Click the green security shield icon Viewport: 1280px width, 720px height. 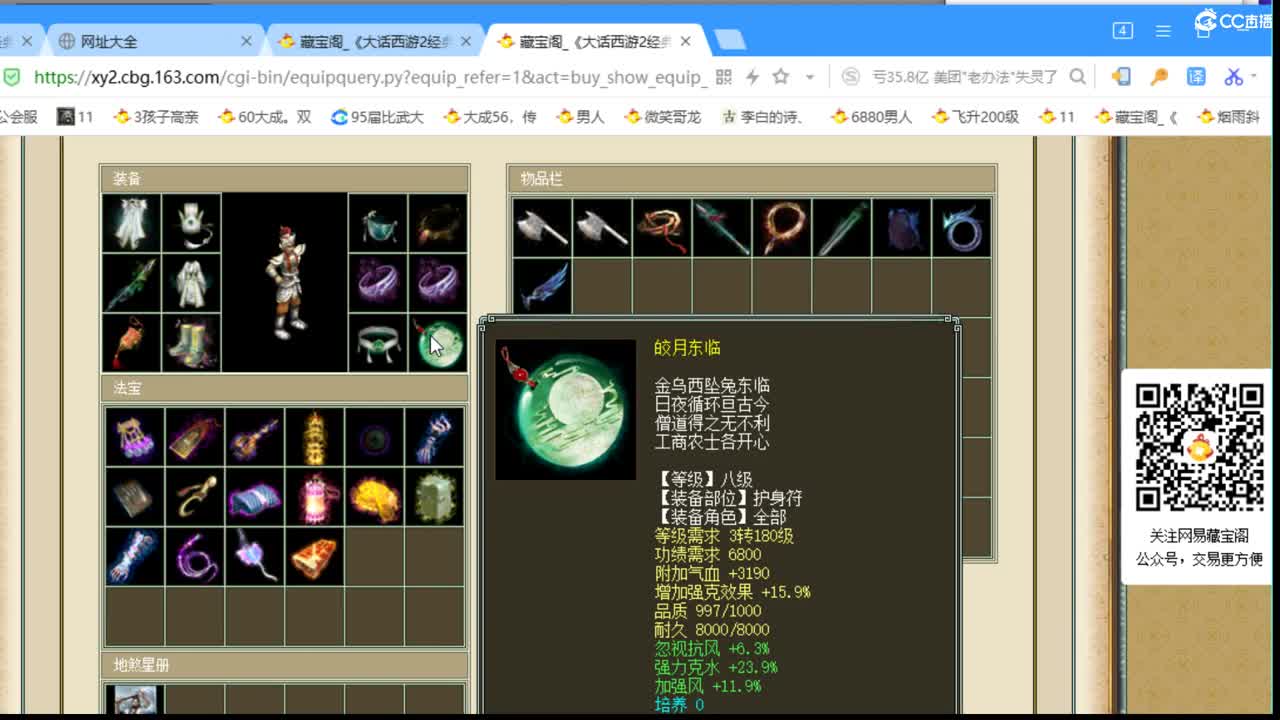11,77
